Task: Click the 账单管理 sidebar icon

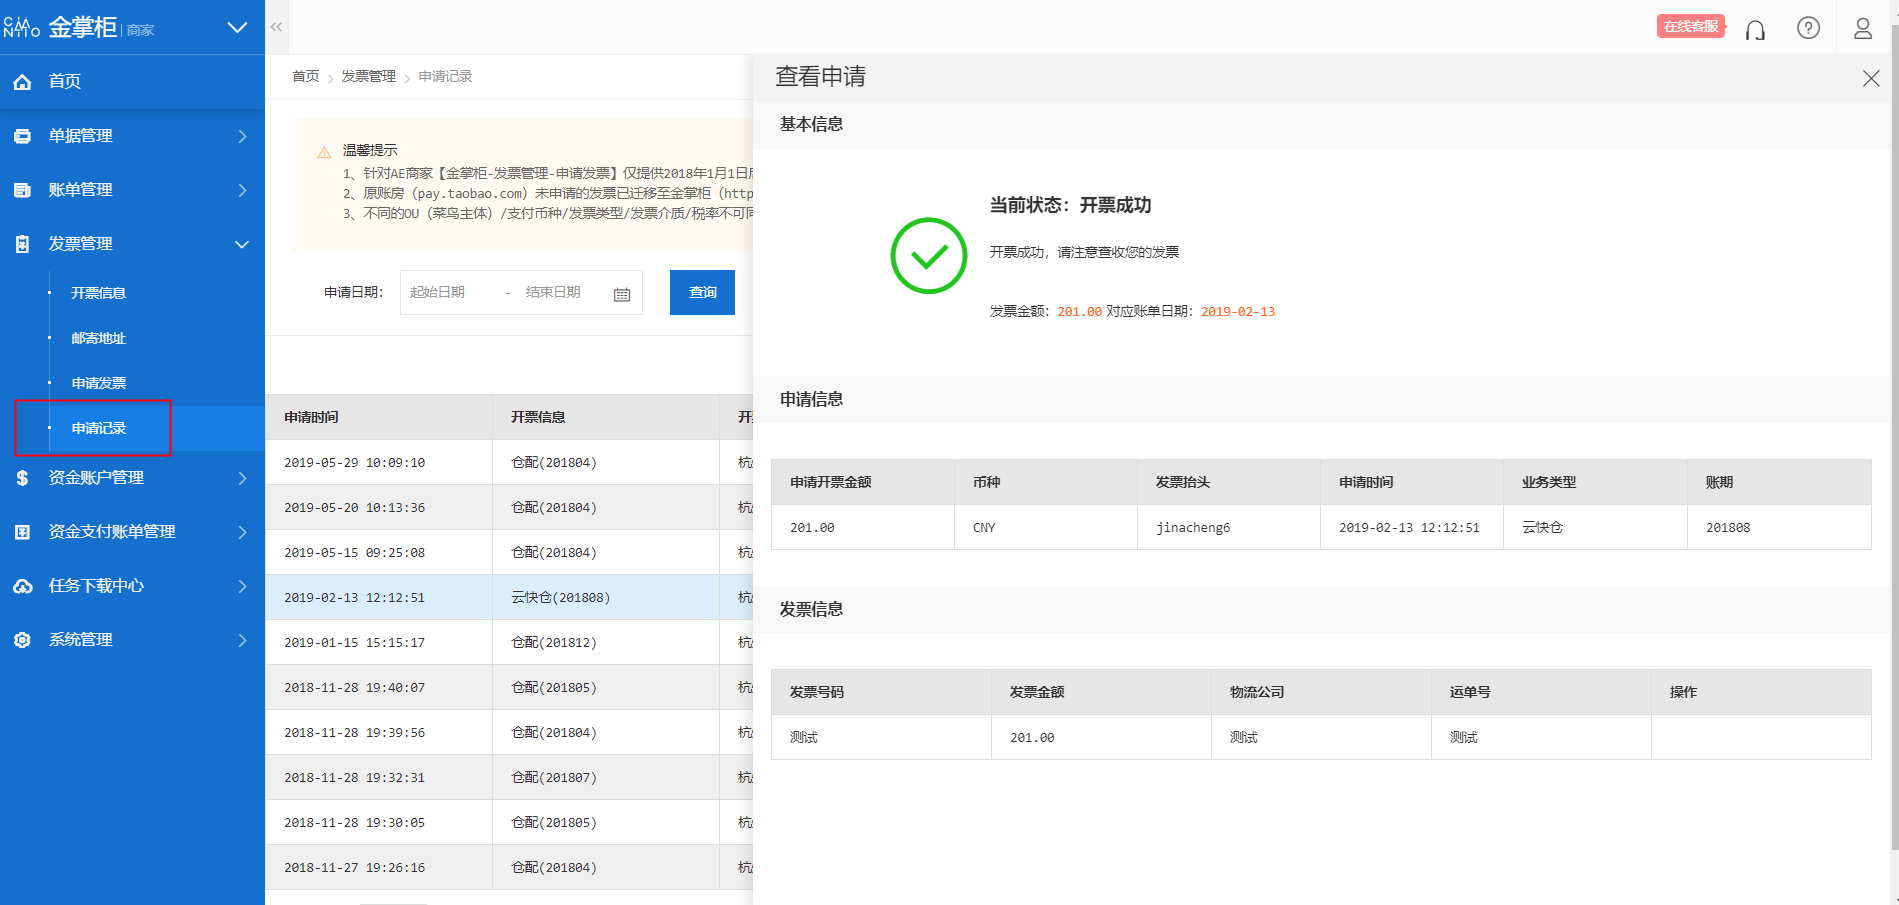Action: 22,190
